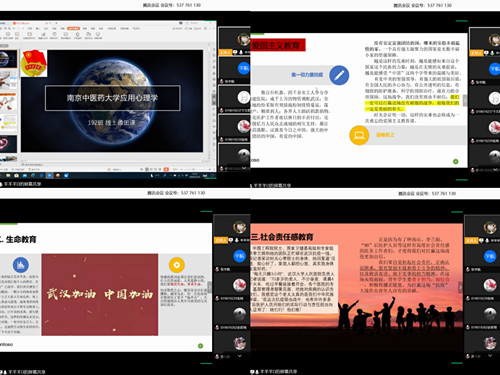This screenshot has height=375, width=500.
Task: Open the orange highlighted ribbon tab in WPS
Action: coord(73,29)
